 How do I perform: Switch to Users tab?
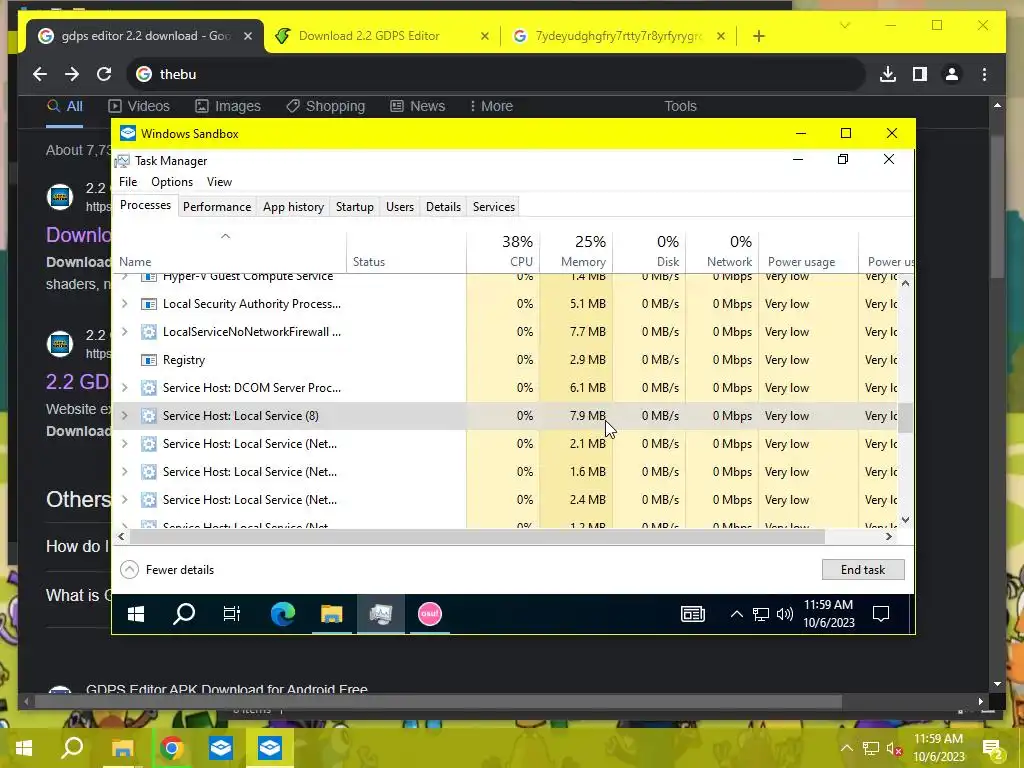pos(400,206)
